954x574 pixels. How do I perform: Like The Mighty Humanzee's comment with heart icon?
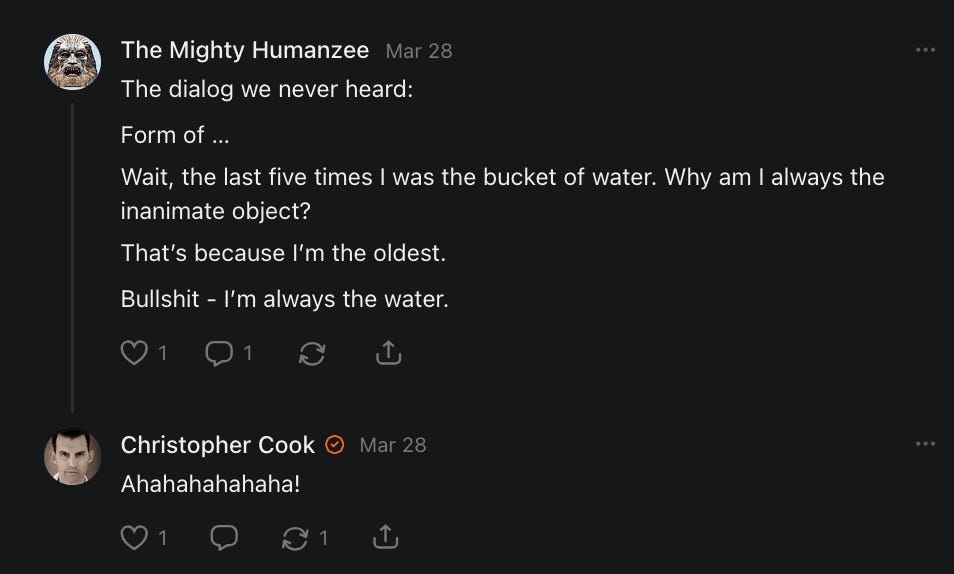click(x=134, y=353)
